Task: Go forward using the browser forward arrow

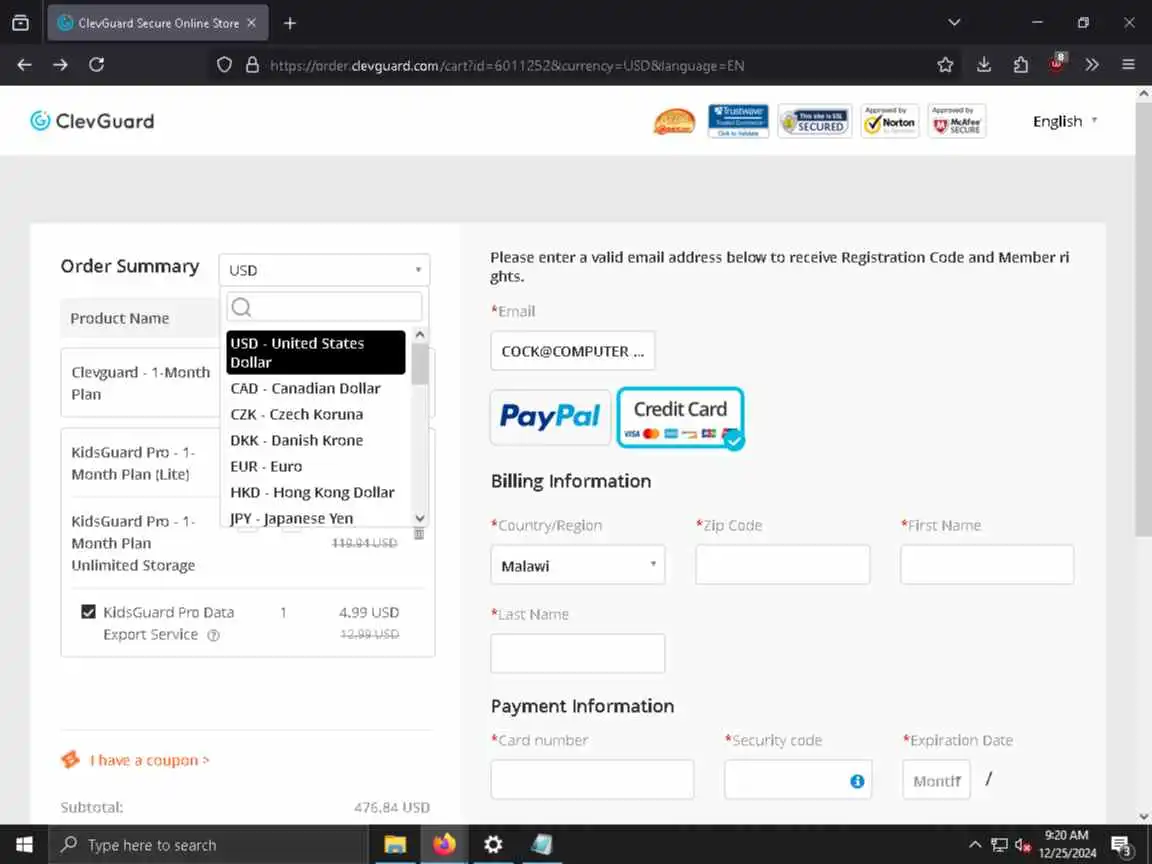Action: pos(60,65)
